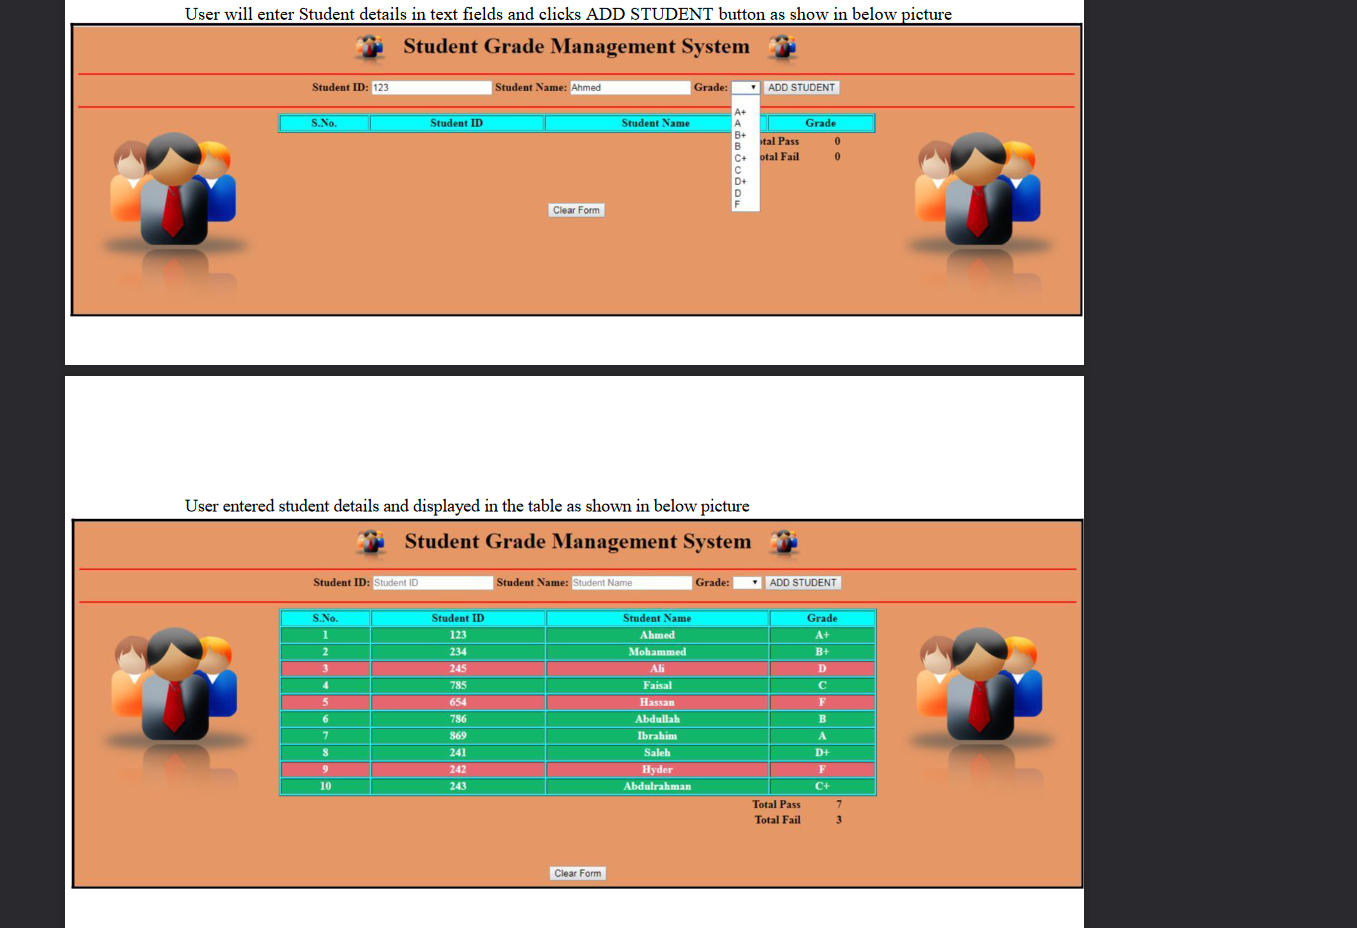The width and height of the screenshot is (1357, 928).
Task: Click the Student ID field showing 123
Action: pyautogui.click(x=430, y=87)
